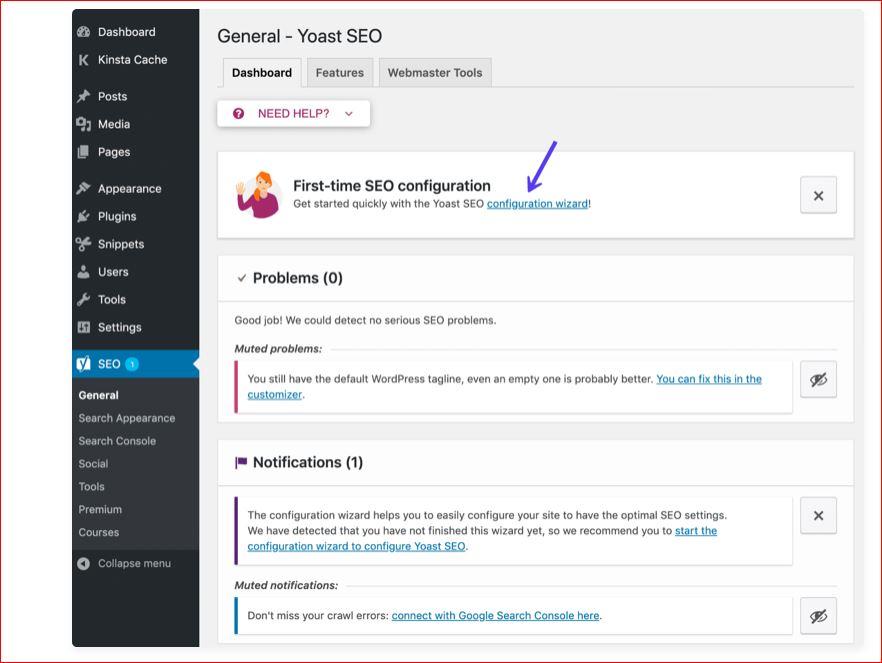Open the configuration wizard link

537,204
